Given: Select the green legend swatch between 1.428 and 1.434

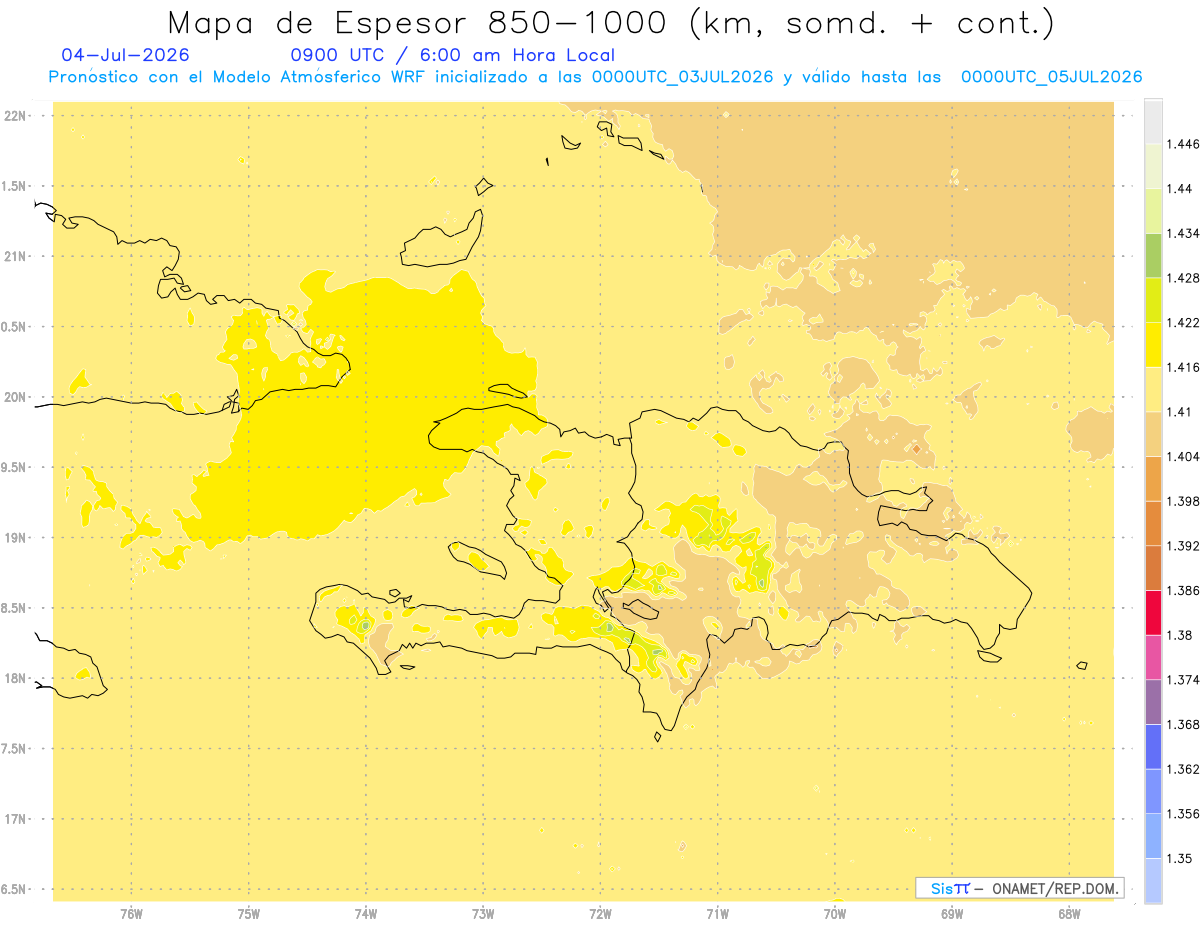Looking at the screenshot, I should pyautogui.click(x=1153, y=255).
